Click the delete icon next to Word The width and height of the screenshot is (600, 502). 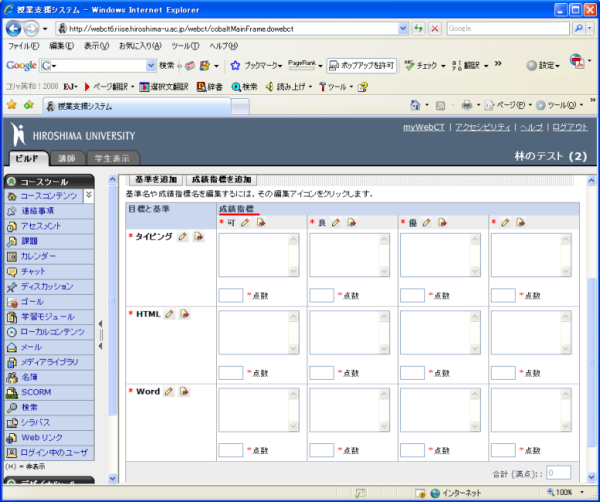[184, 391]
